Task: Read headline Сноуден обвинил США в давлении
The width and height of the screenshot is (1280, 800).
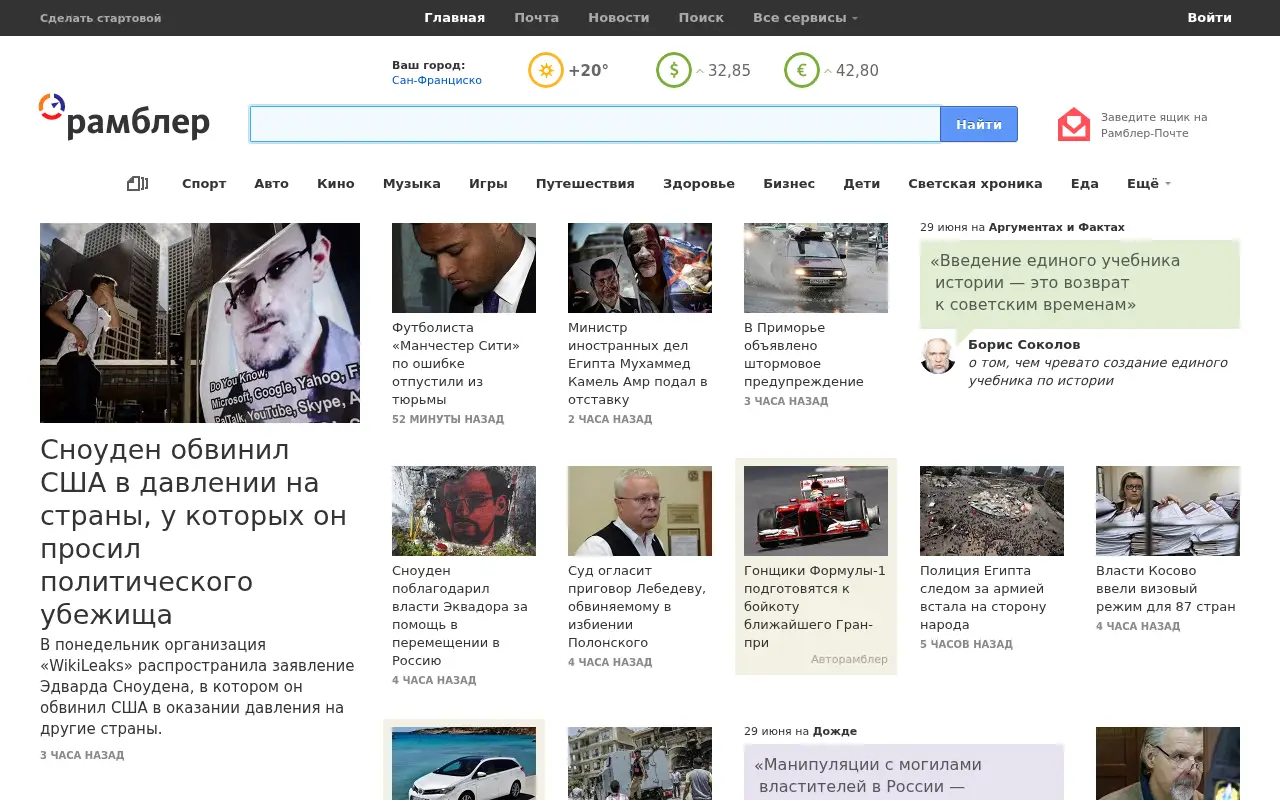Action: [195, 532]
